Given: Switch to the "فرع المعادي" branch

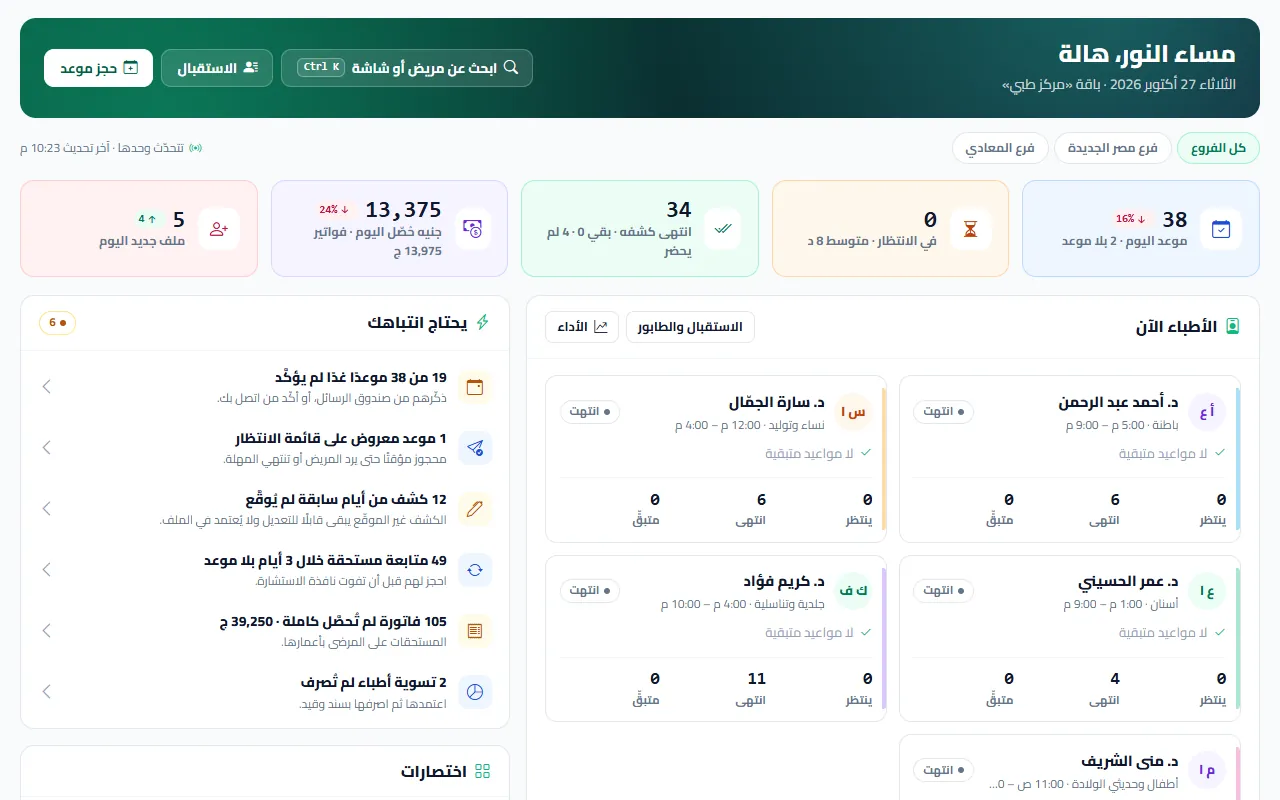Looking at the screenshot, I should (x=999, y=148).
